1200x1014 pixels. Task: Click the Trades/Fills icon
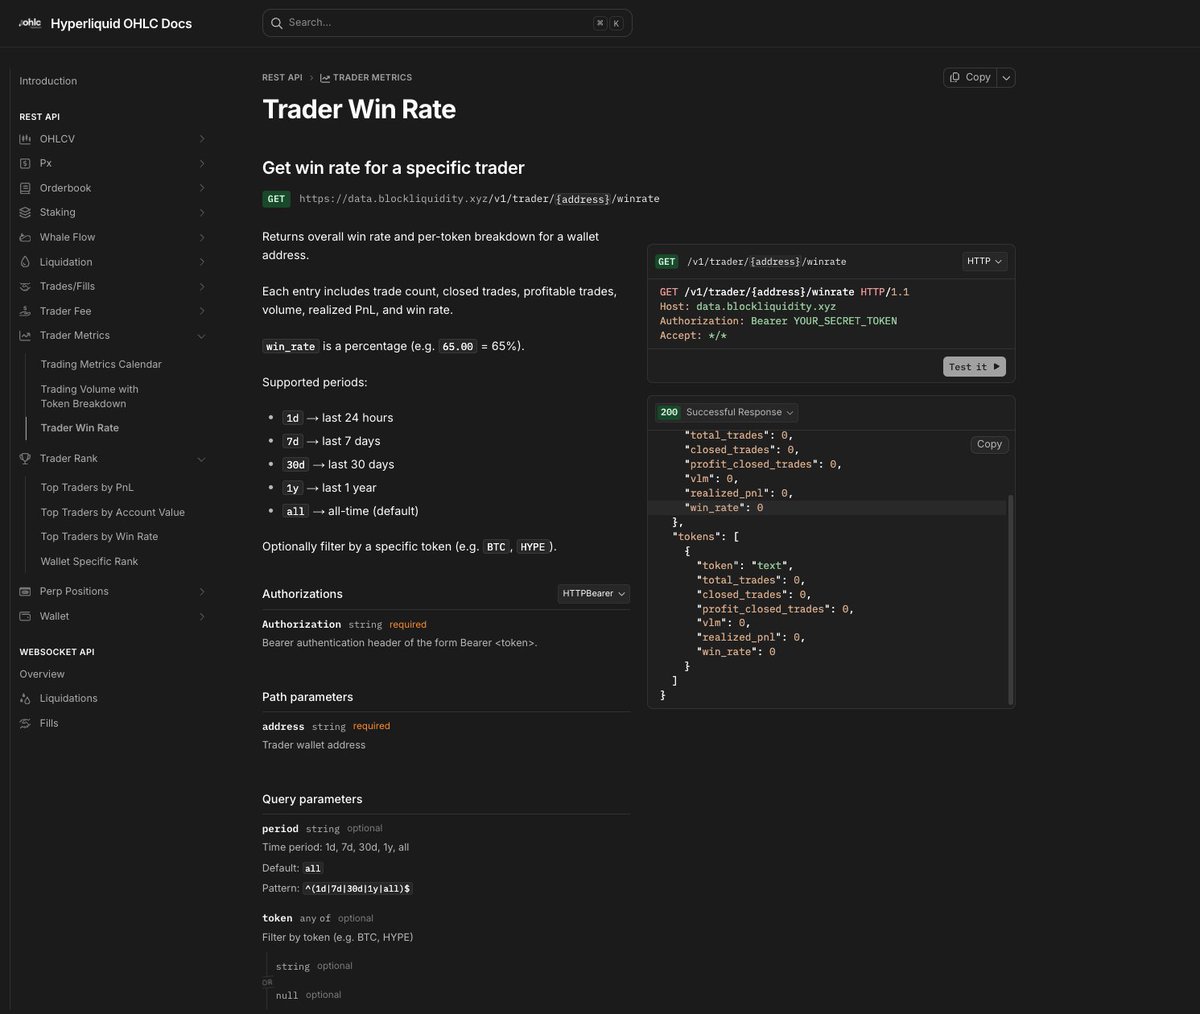point(25,286)
